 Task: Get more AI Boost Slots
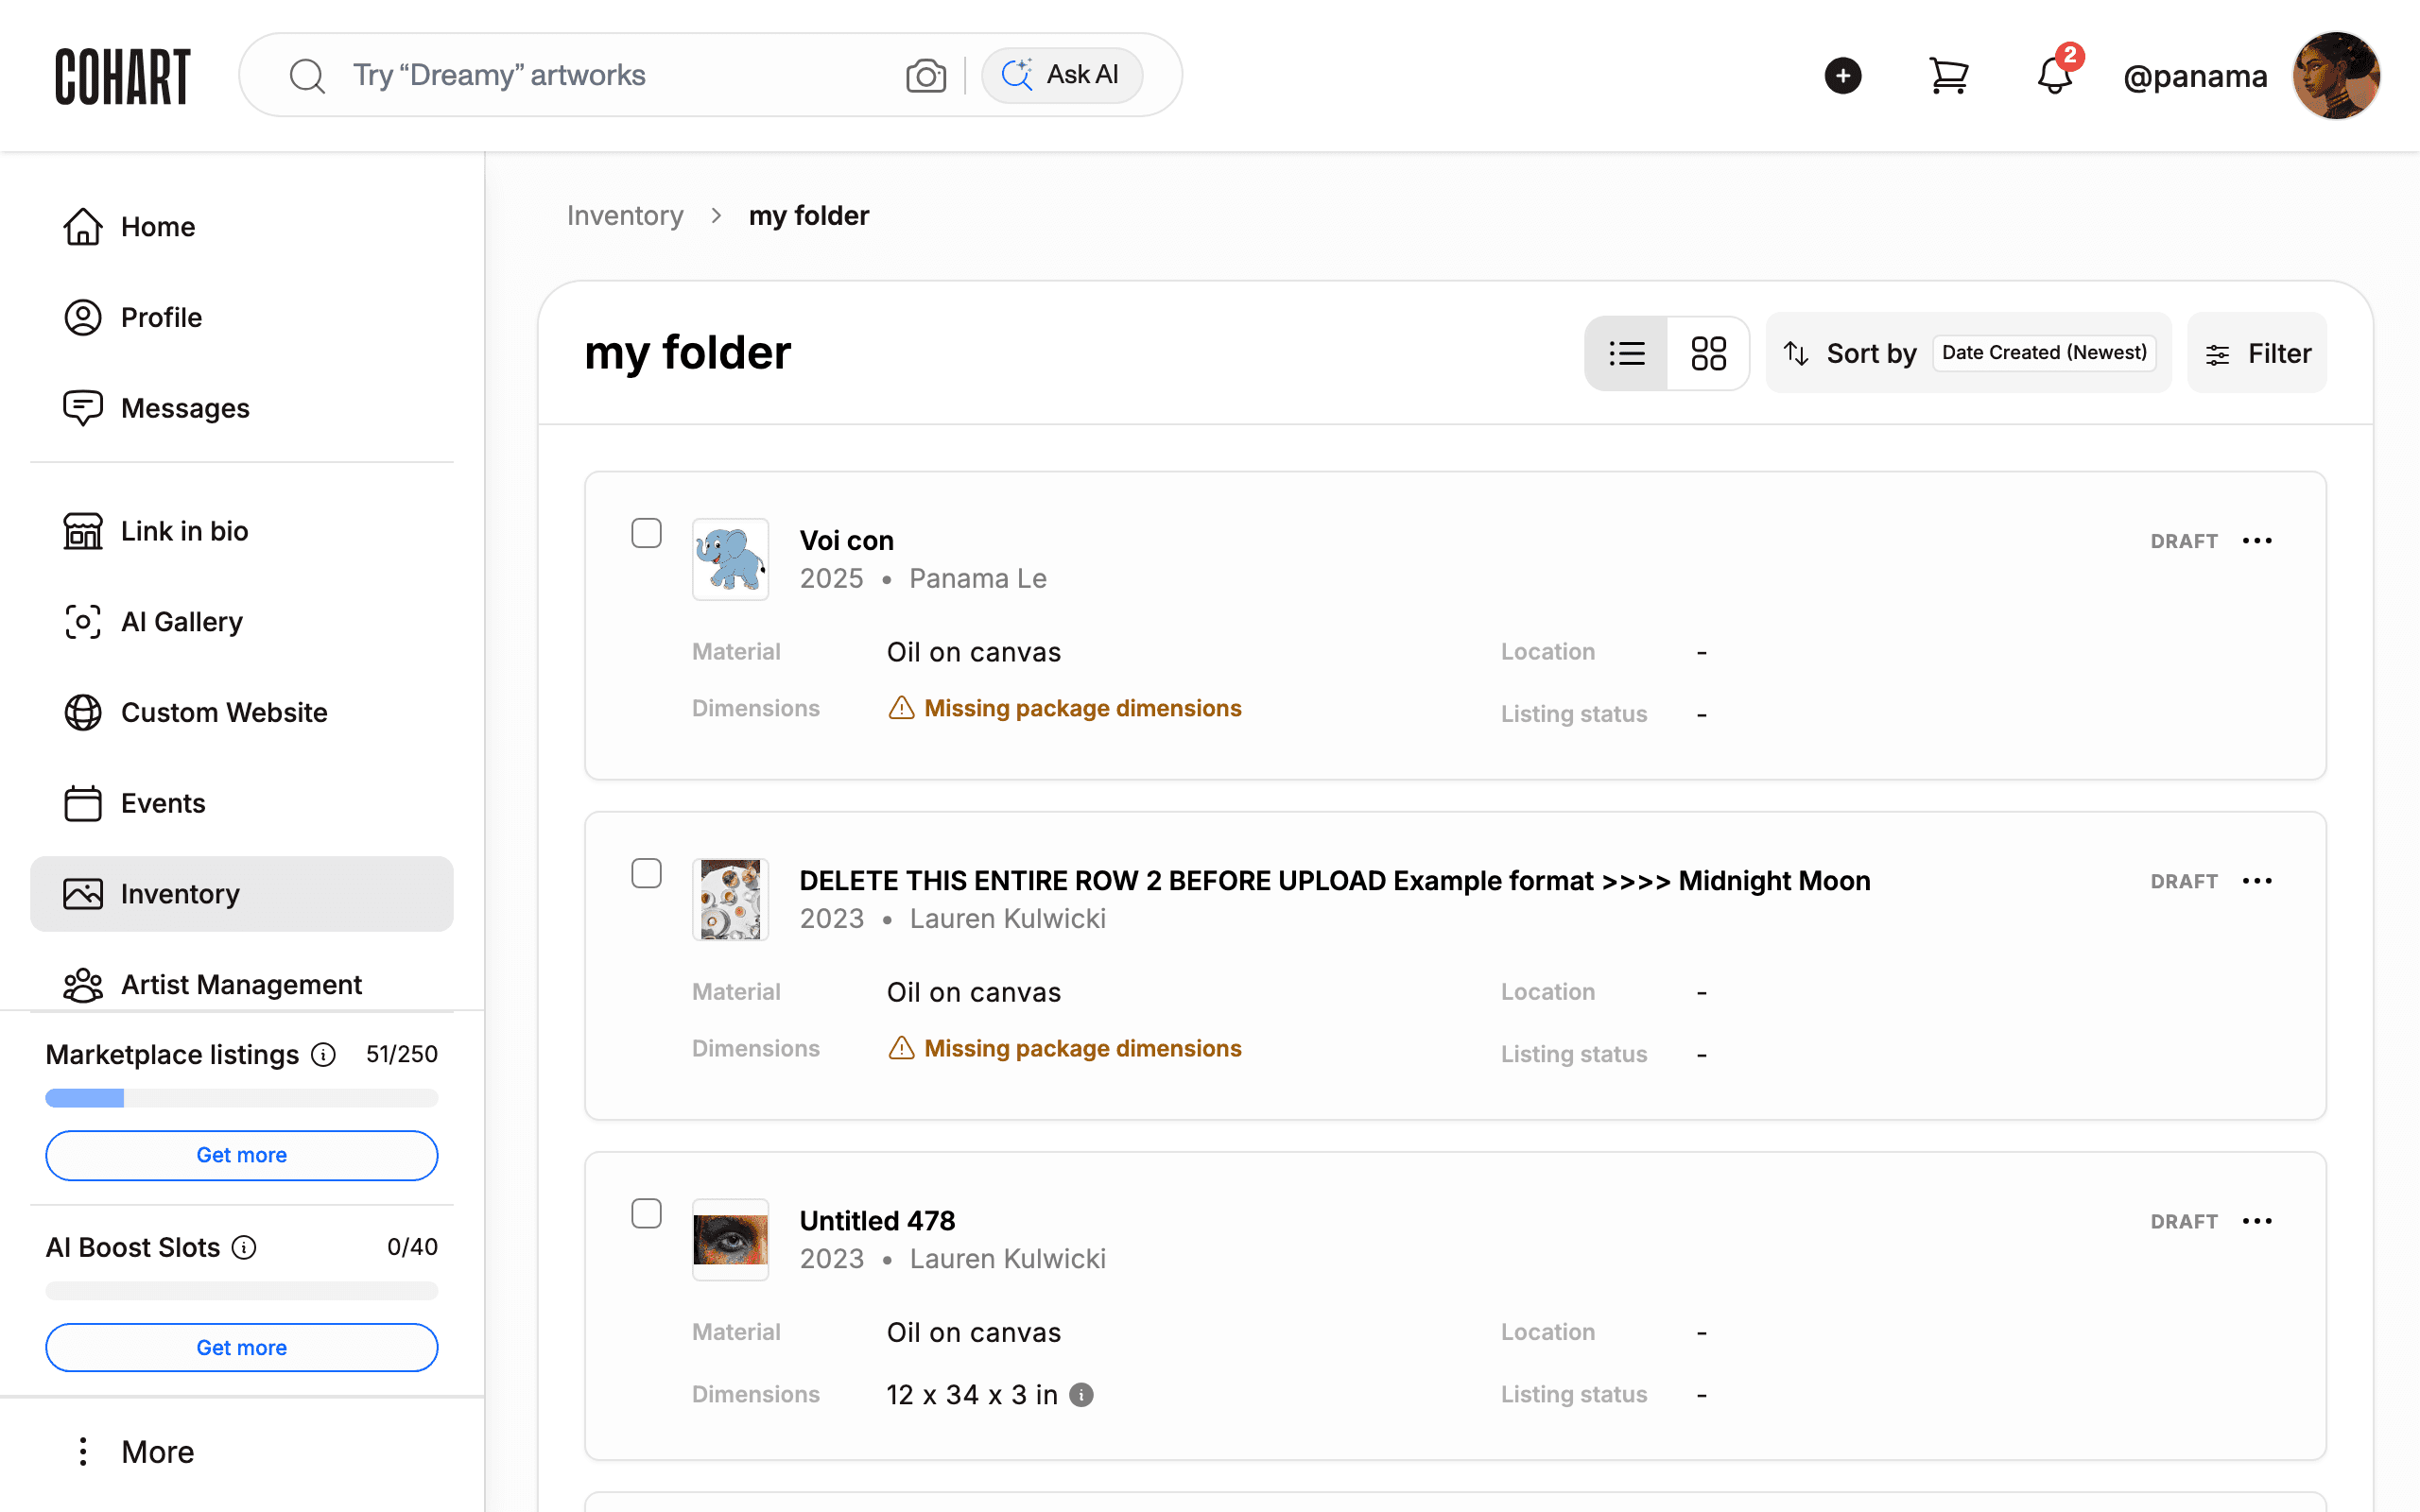coord(242,1348)
